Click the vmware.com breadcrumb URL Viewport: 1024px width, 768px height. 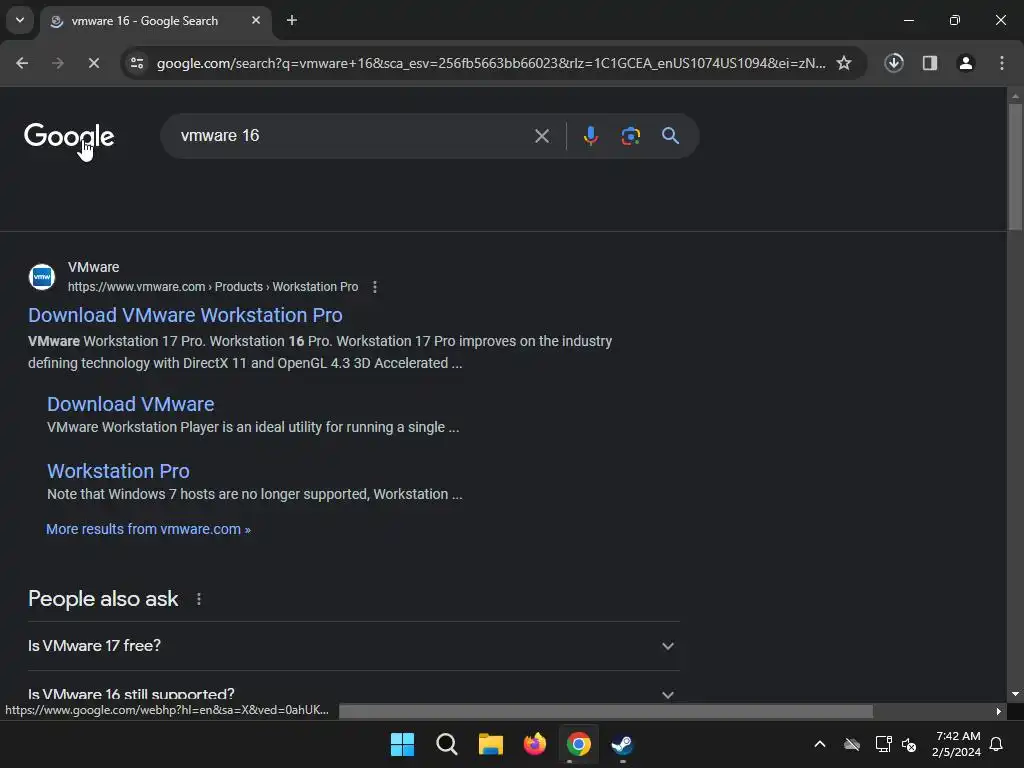tap(213, 287)
